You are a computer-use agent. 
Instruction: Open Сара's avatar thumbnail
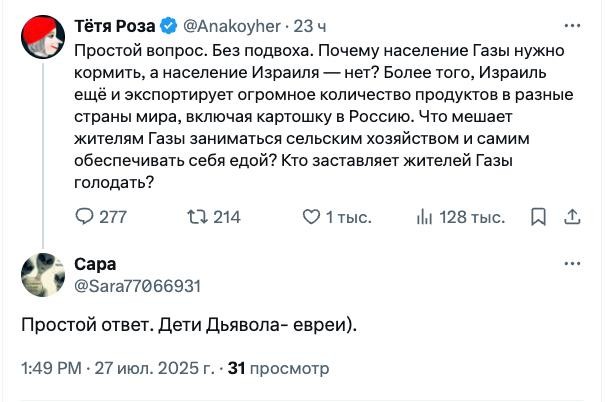[x=43, y=275]
